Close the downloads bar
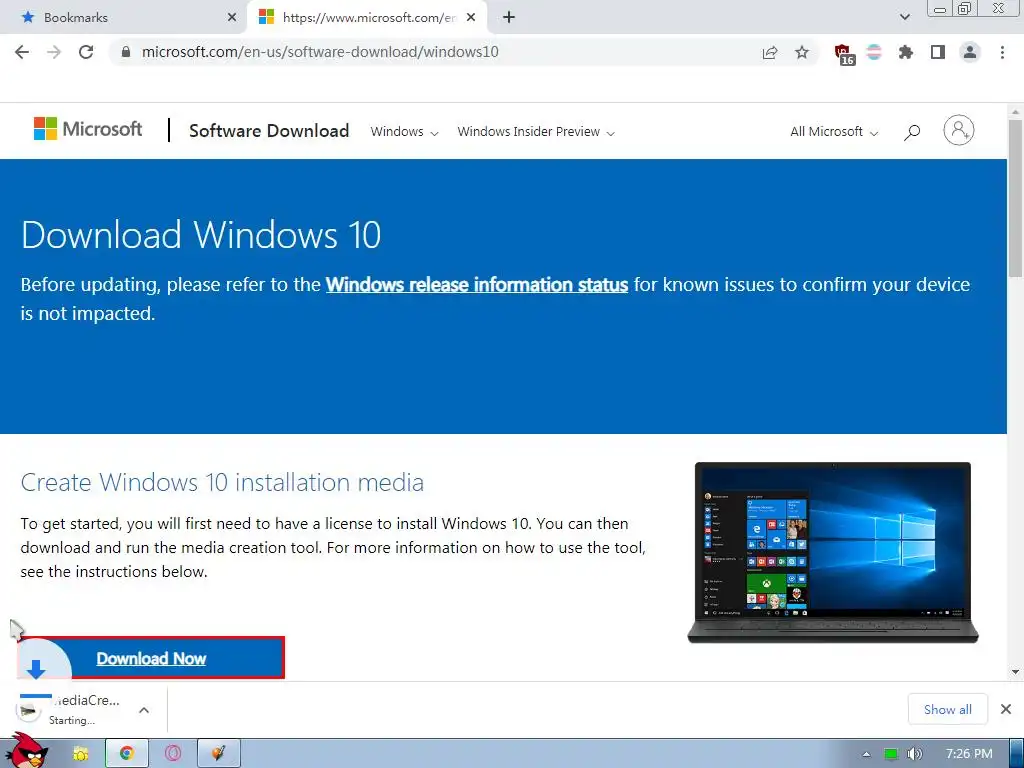Image resolution: width=1024 pixels, height=768 pixels. [x=1006, y=709]
